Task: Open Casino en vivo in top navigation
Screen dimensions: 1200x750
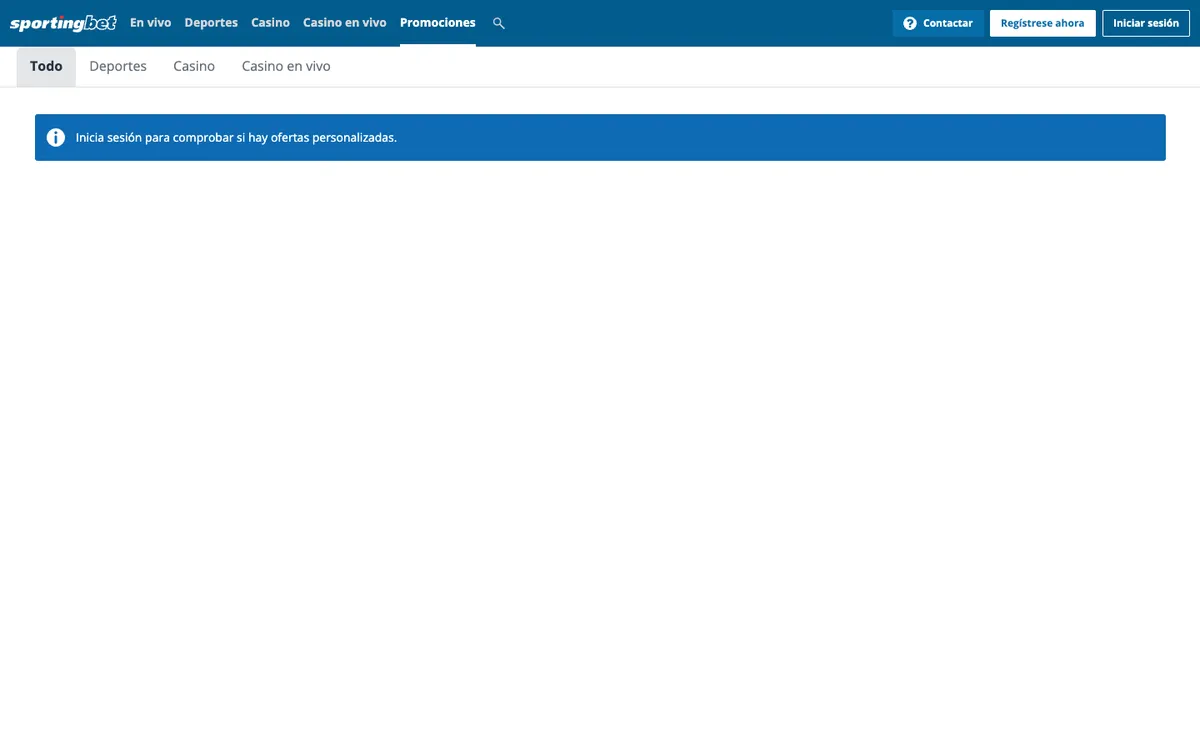Action: pos(344,23)
